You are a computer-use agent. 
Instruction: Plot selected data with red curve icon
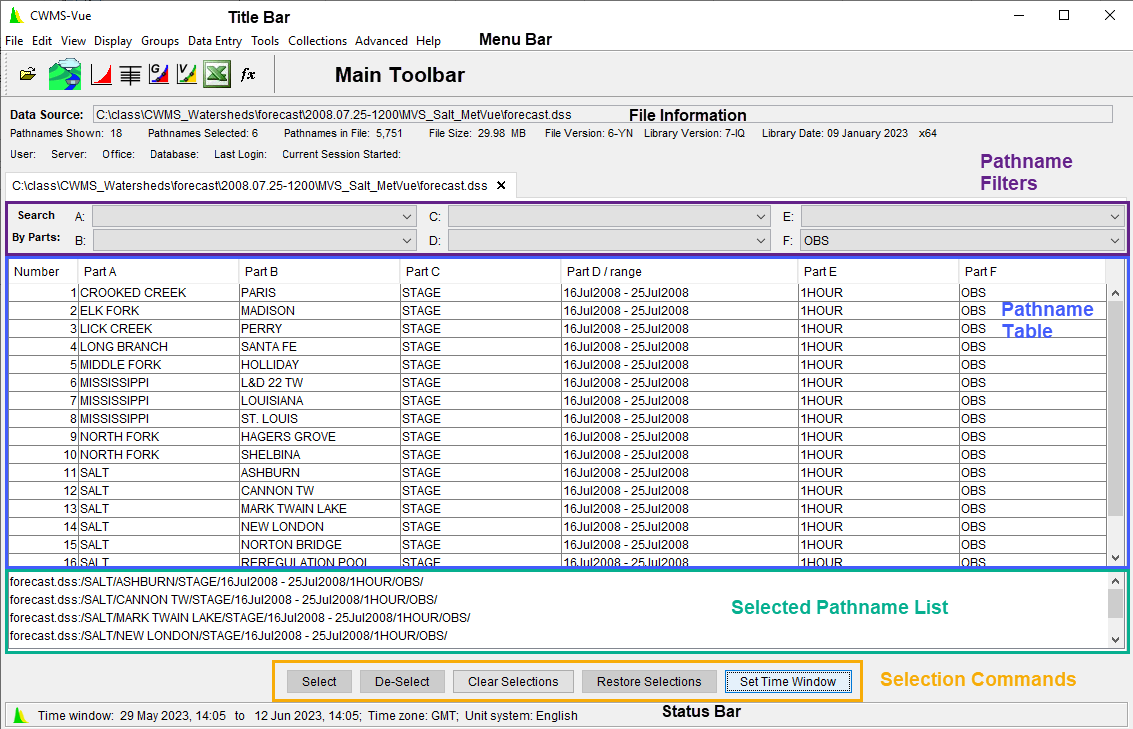point(101,74)
